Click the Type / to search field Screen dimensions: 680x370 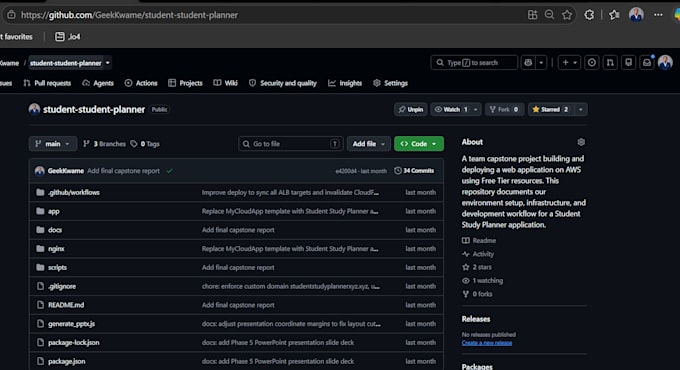click(474, 62)
